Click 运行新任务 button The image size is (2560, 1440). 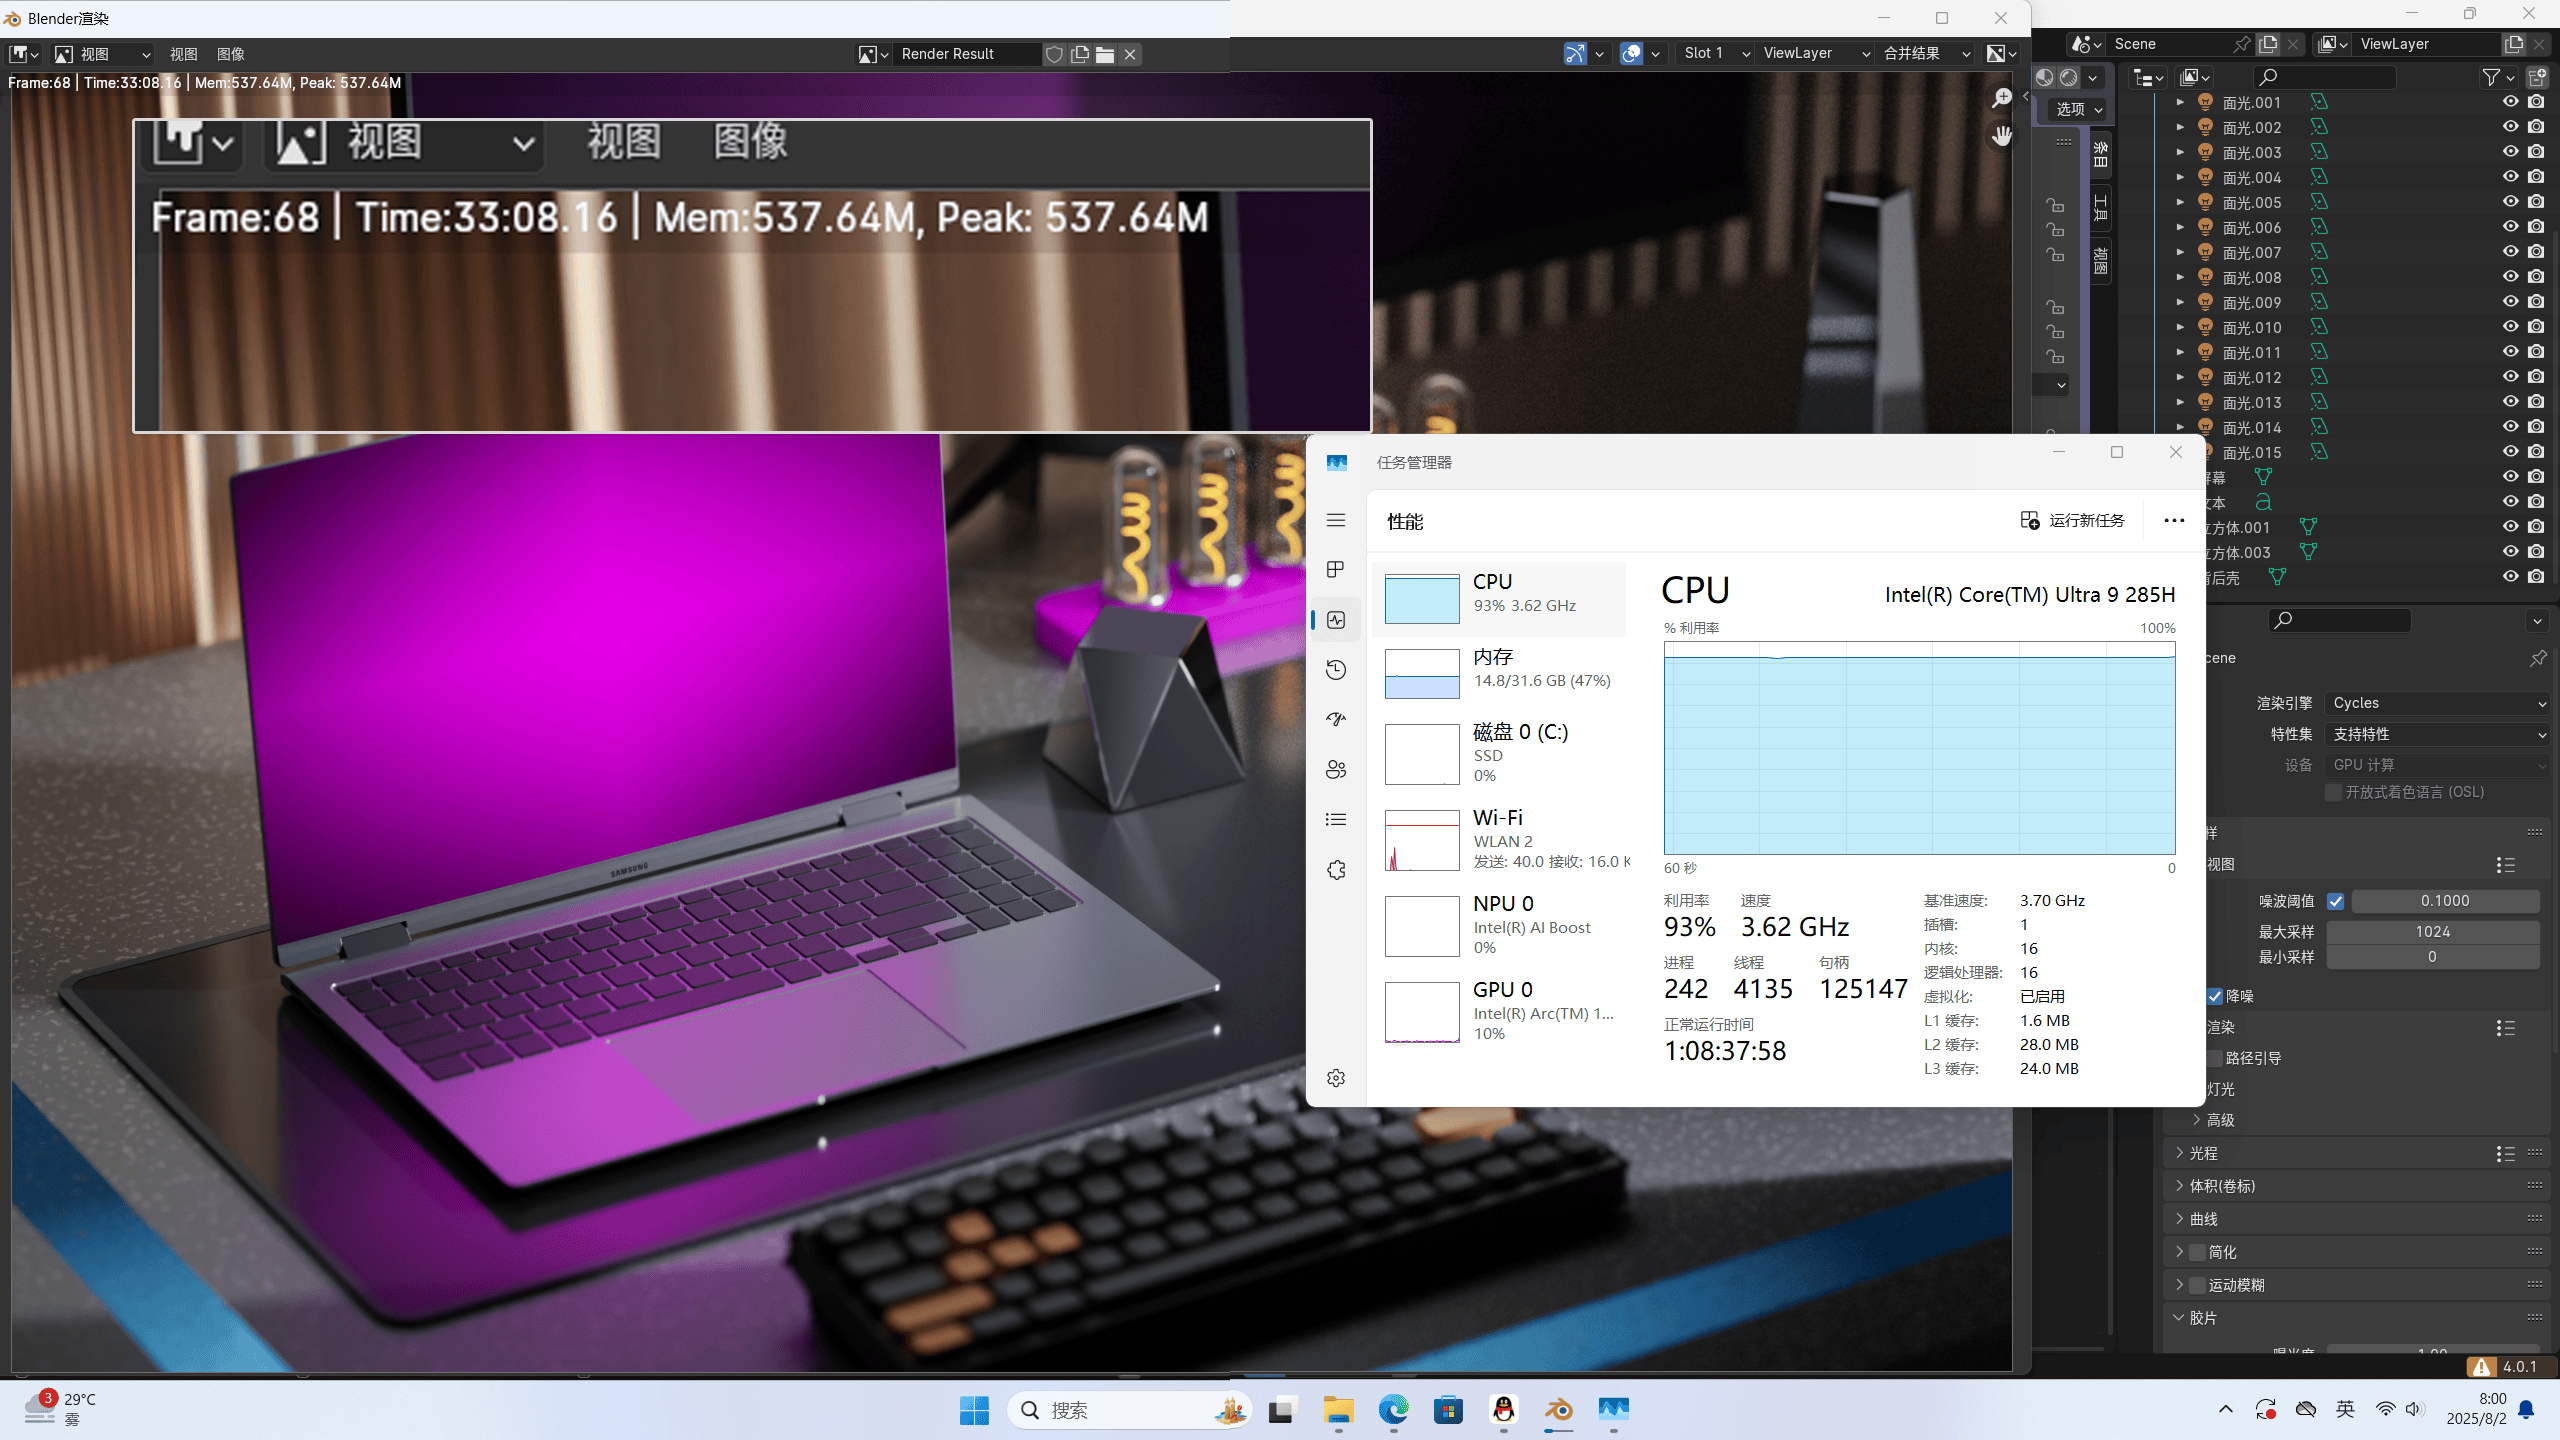pyautogui.click(x=2073, y=520)
